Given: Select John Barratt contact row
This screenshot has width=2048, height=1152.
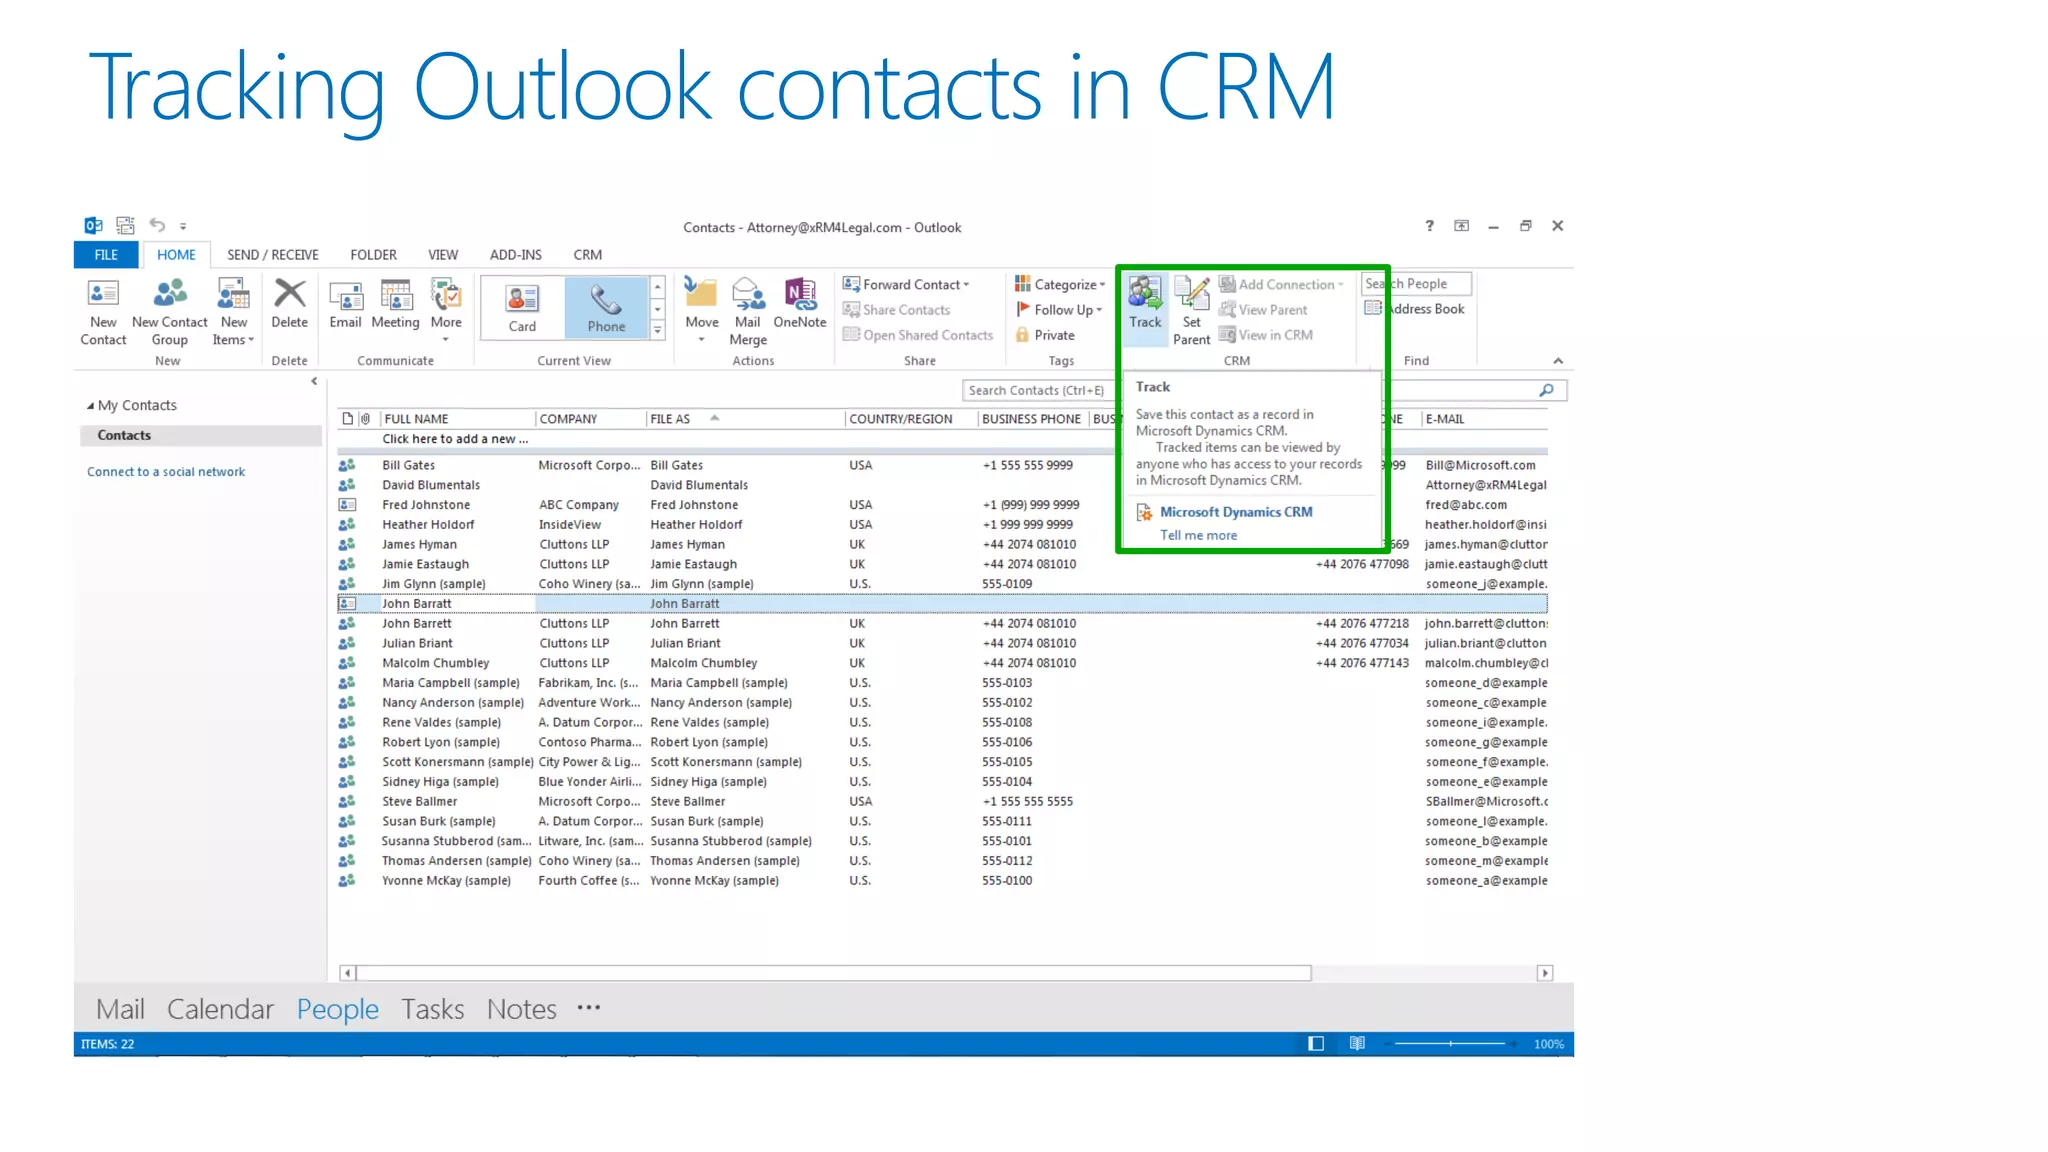Looking at the screenshot, I should [x=942, y=604].
